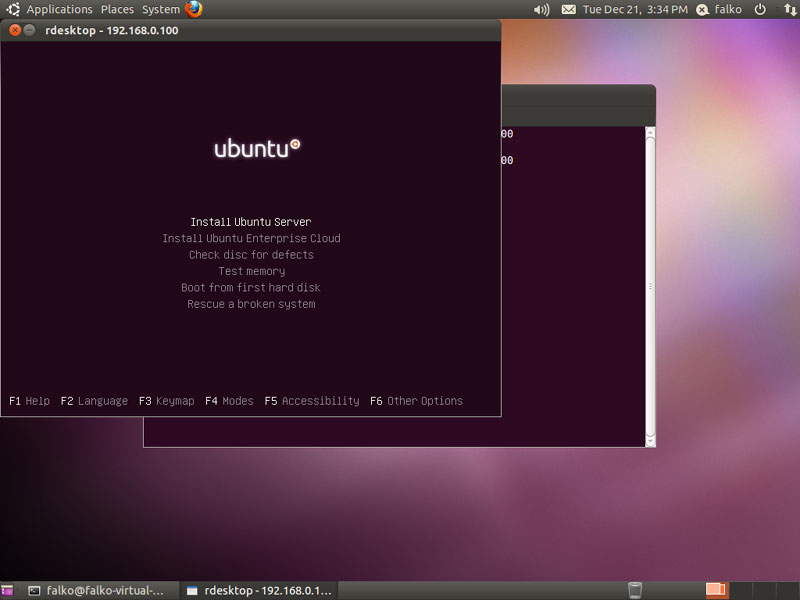Viewport: 800px width, 600px height.
Task: Select Install Ubuntu Enterprise Cloud
Action: (251, 238)
